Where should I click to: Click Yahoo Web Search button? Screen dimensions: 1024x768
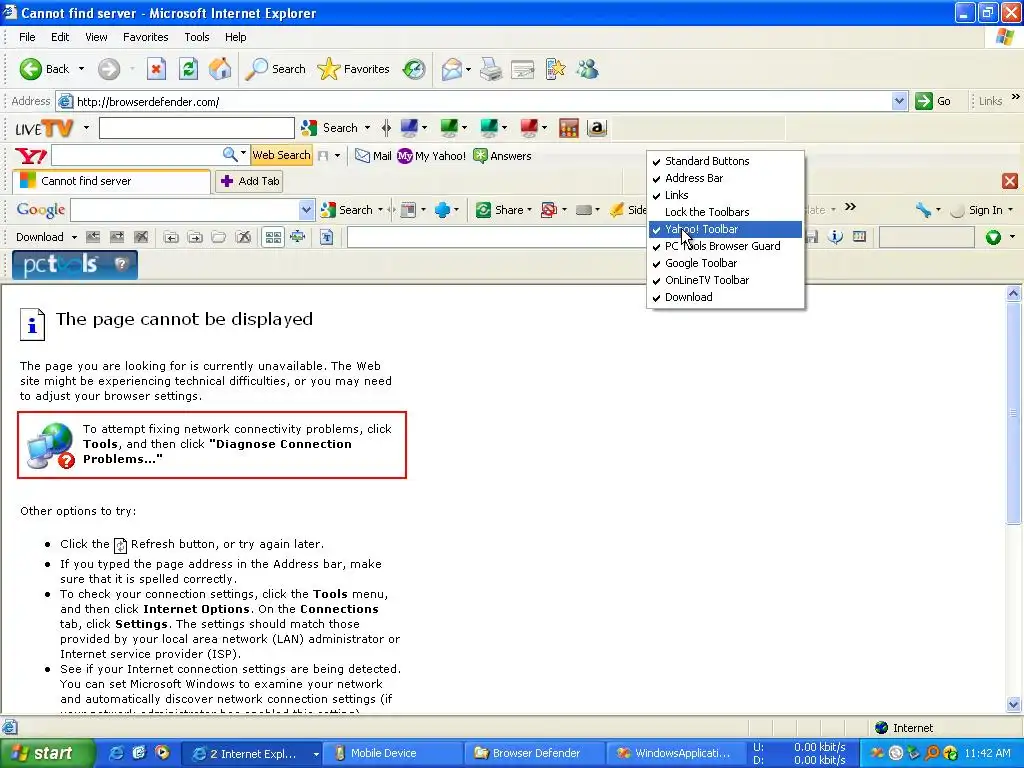(x=281, y=155)
